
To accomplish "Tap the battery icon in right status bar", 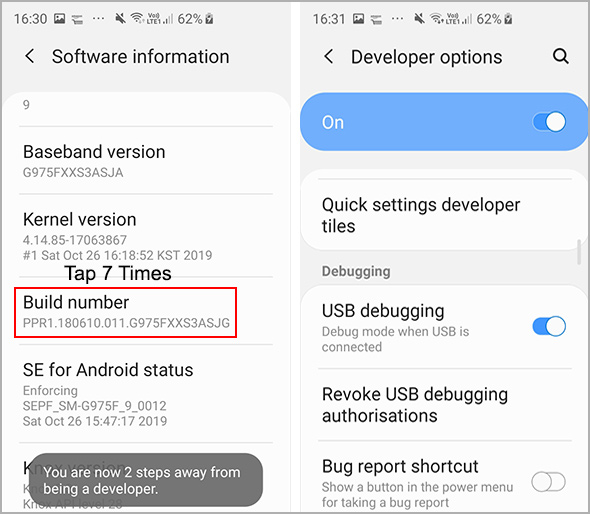I will pyautogui.click(x=508, y=18).
